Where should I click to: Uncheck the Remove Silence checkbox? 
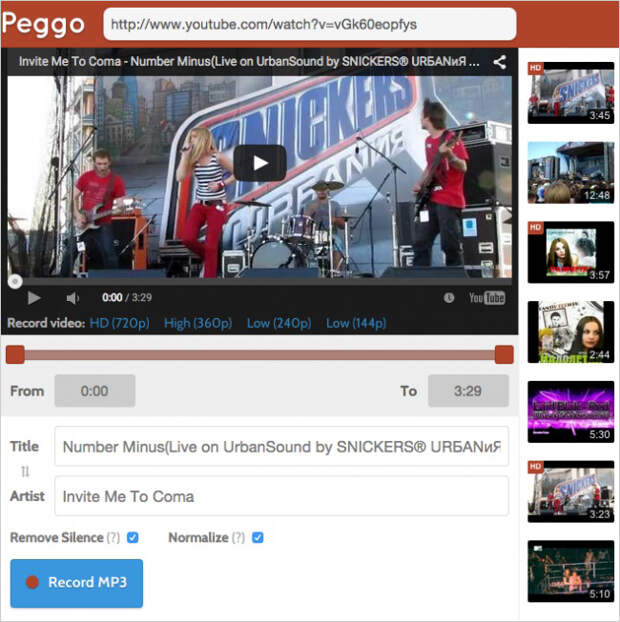point(132,538)
